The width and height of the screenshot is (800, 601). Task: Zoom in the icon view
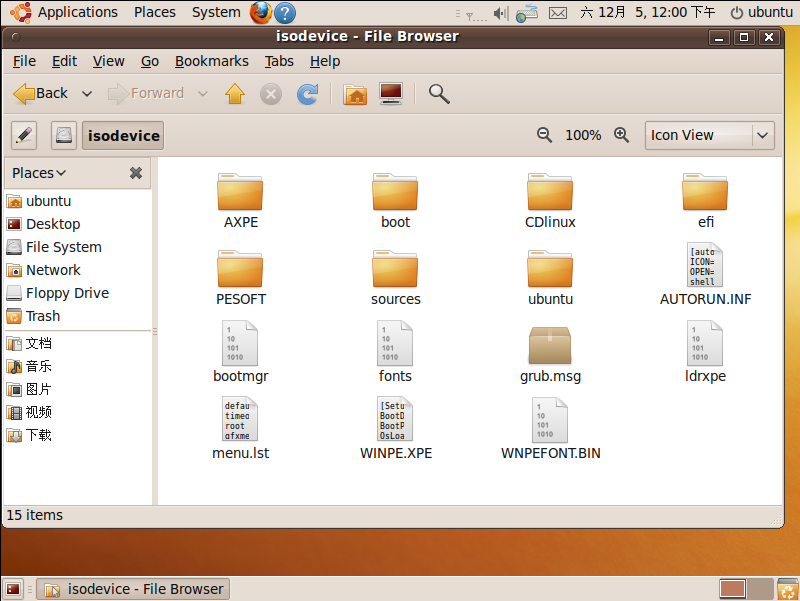point(621,135)
